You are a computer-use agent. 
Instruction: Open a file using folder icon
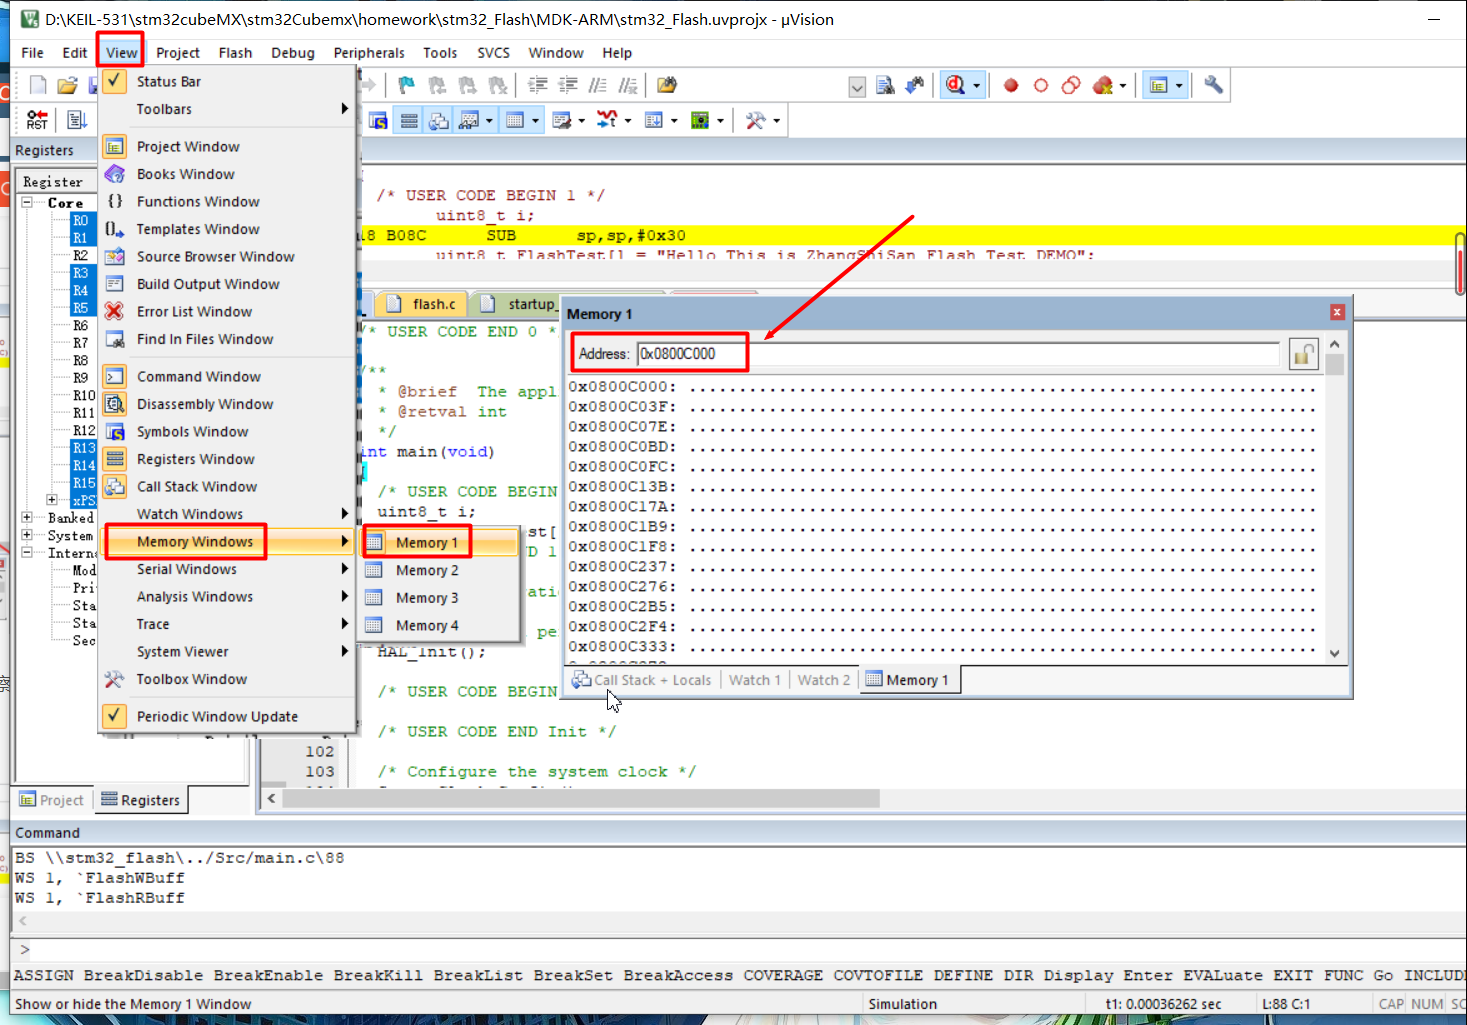click(x=67, y=85)
